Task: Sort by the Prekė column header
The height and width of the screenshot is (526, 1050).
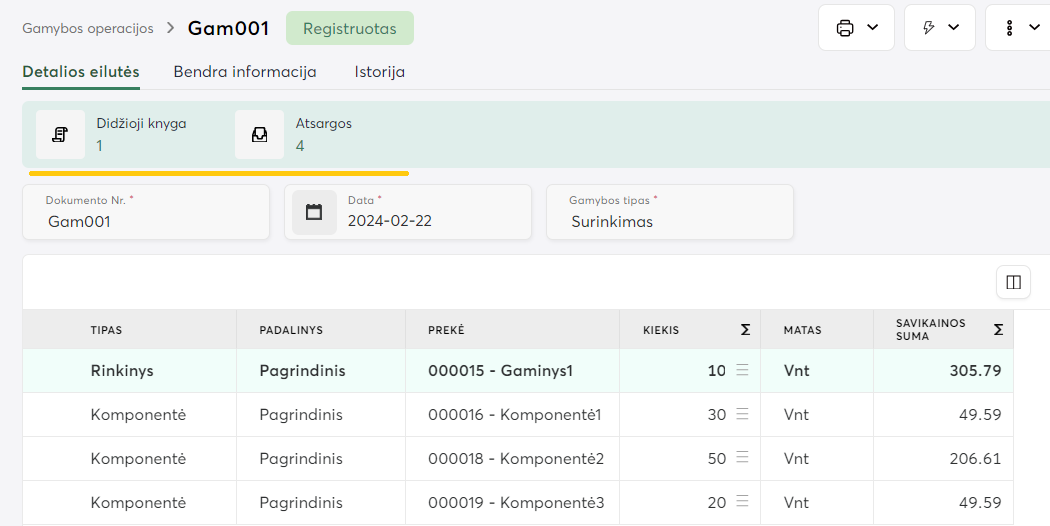Action: coord(446,330)
